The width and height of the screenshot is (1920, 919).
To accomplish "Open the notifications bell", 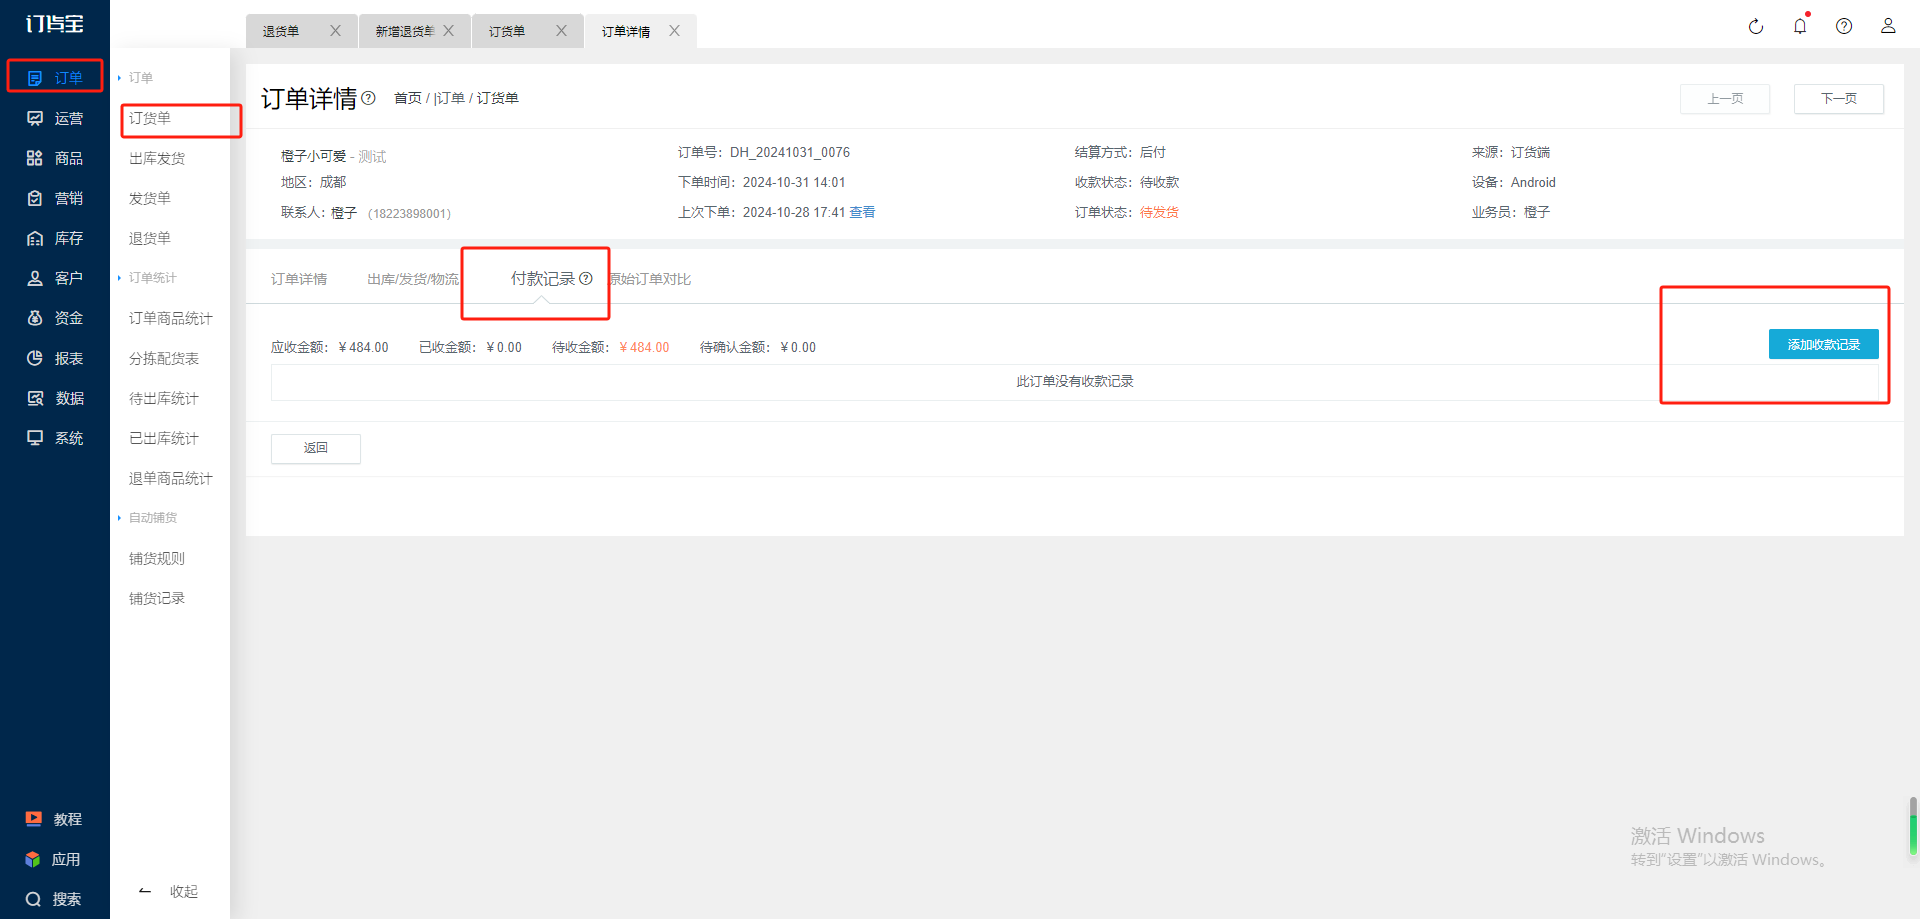I will pyautogui.click(x=1800, y=26).
